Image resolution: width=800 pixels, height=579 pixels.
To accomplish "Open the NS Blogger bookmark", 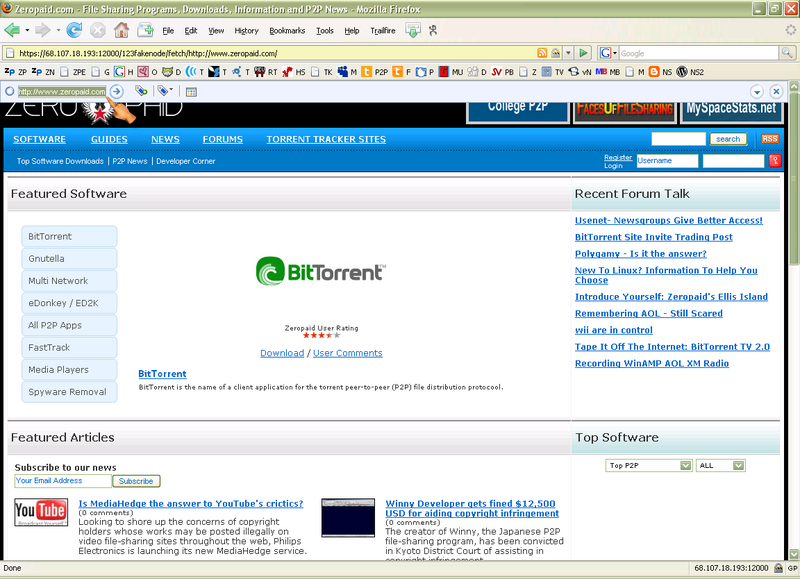I will [660, 72].
